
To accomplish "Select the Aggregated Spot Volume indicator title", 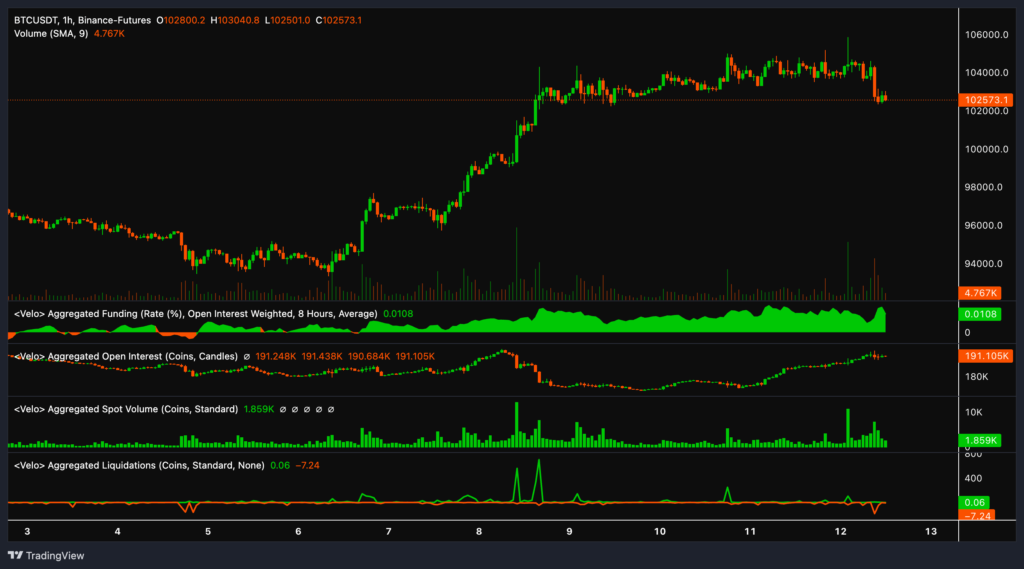I will click(x=125, y=409).
